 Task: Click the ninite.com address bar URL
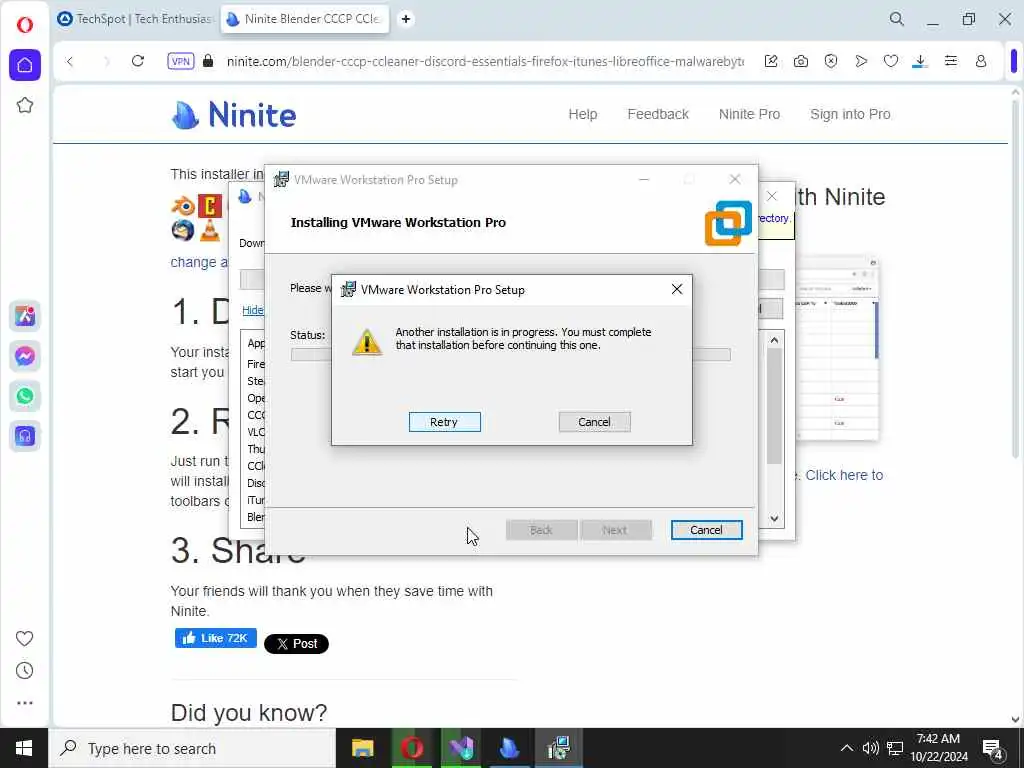tap(485, 61)
